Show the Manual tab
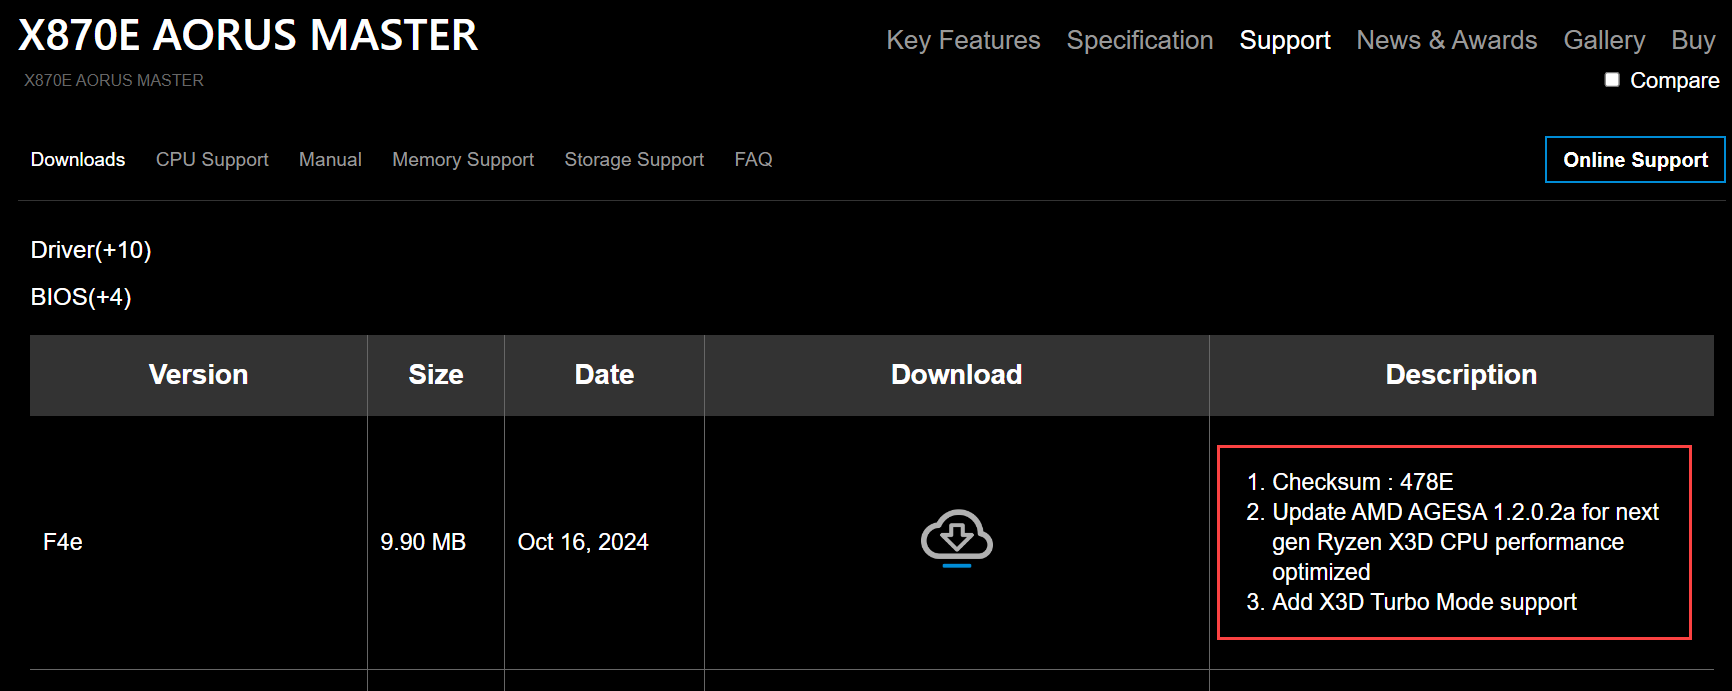This screenshot has width=1732, height=691. click(x=330, y=160)
